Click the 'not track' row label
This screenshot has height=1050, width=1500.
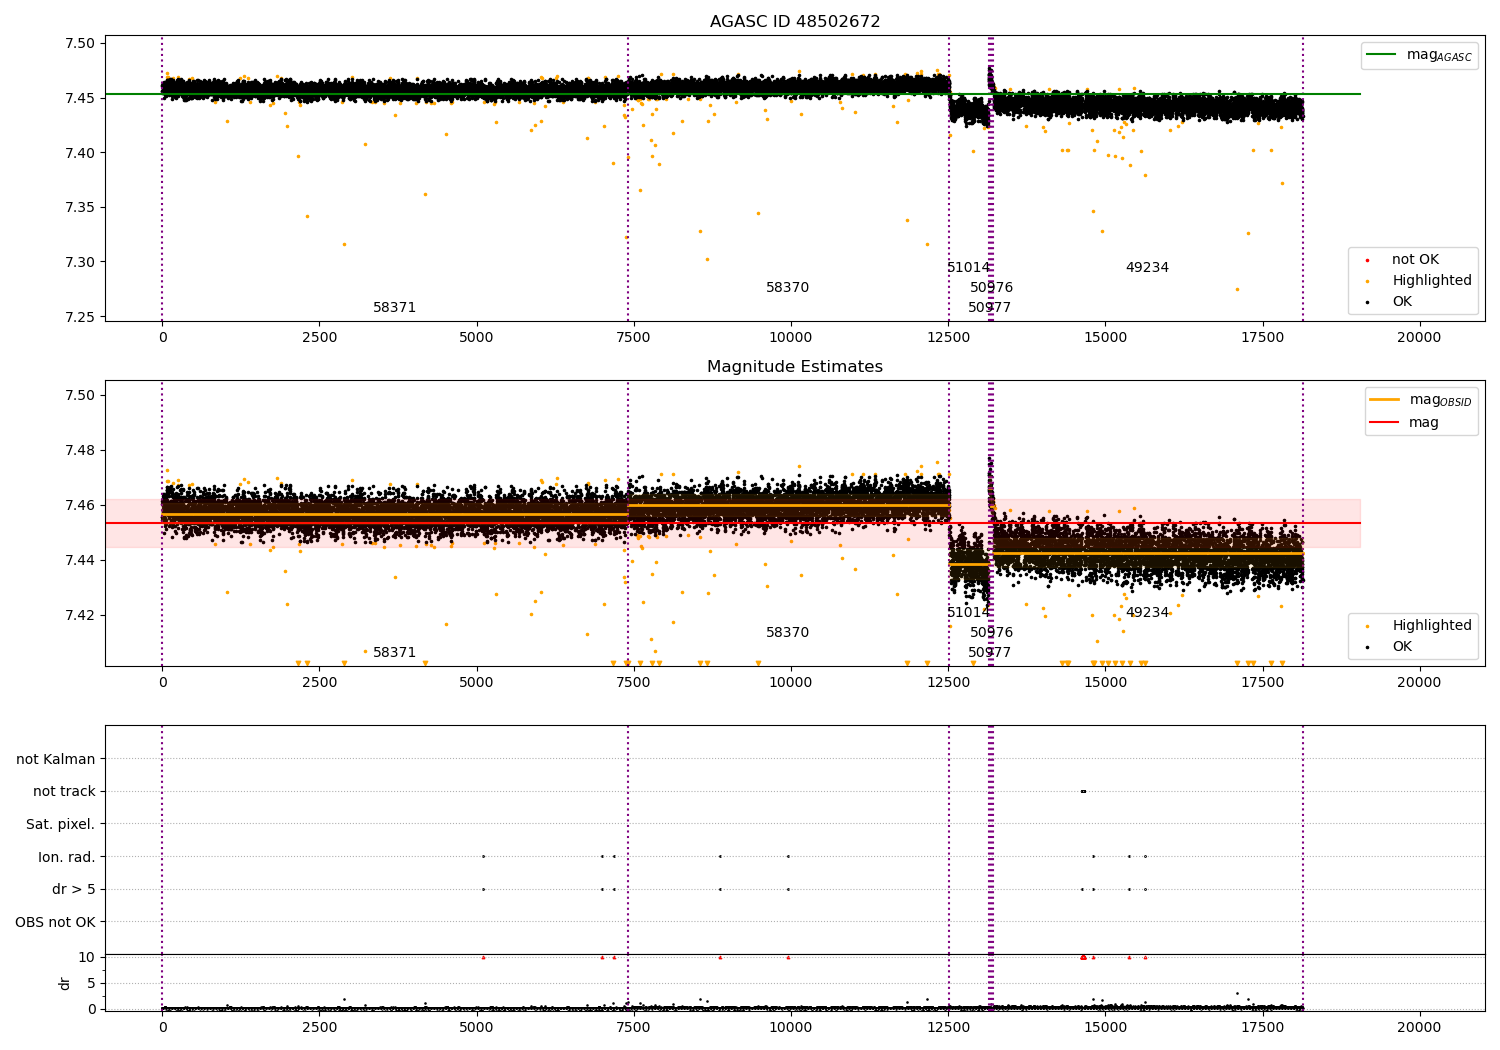pos(64,792)
